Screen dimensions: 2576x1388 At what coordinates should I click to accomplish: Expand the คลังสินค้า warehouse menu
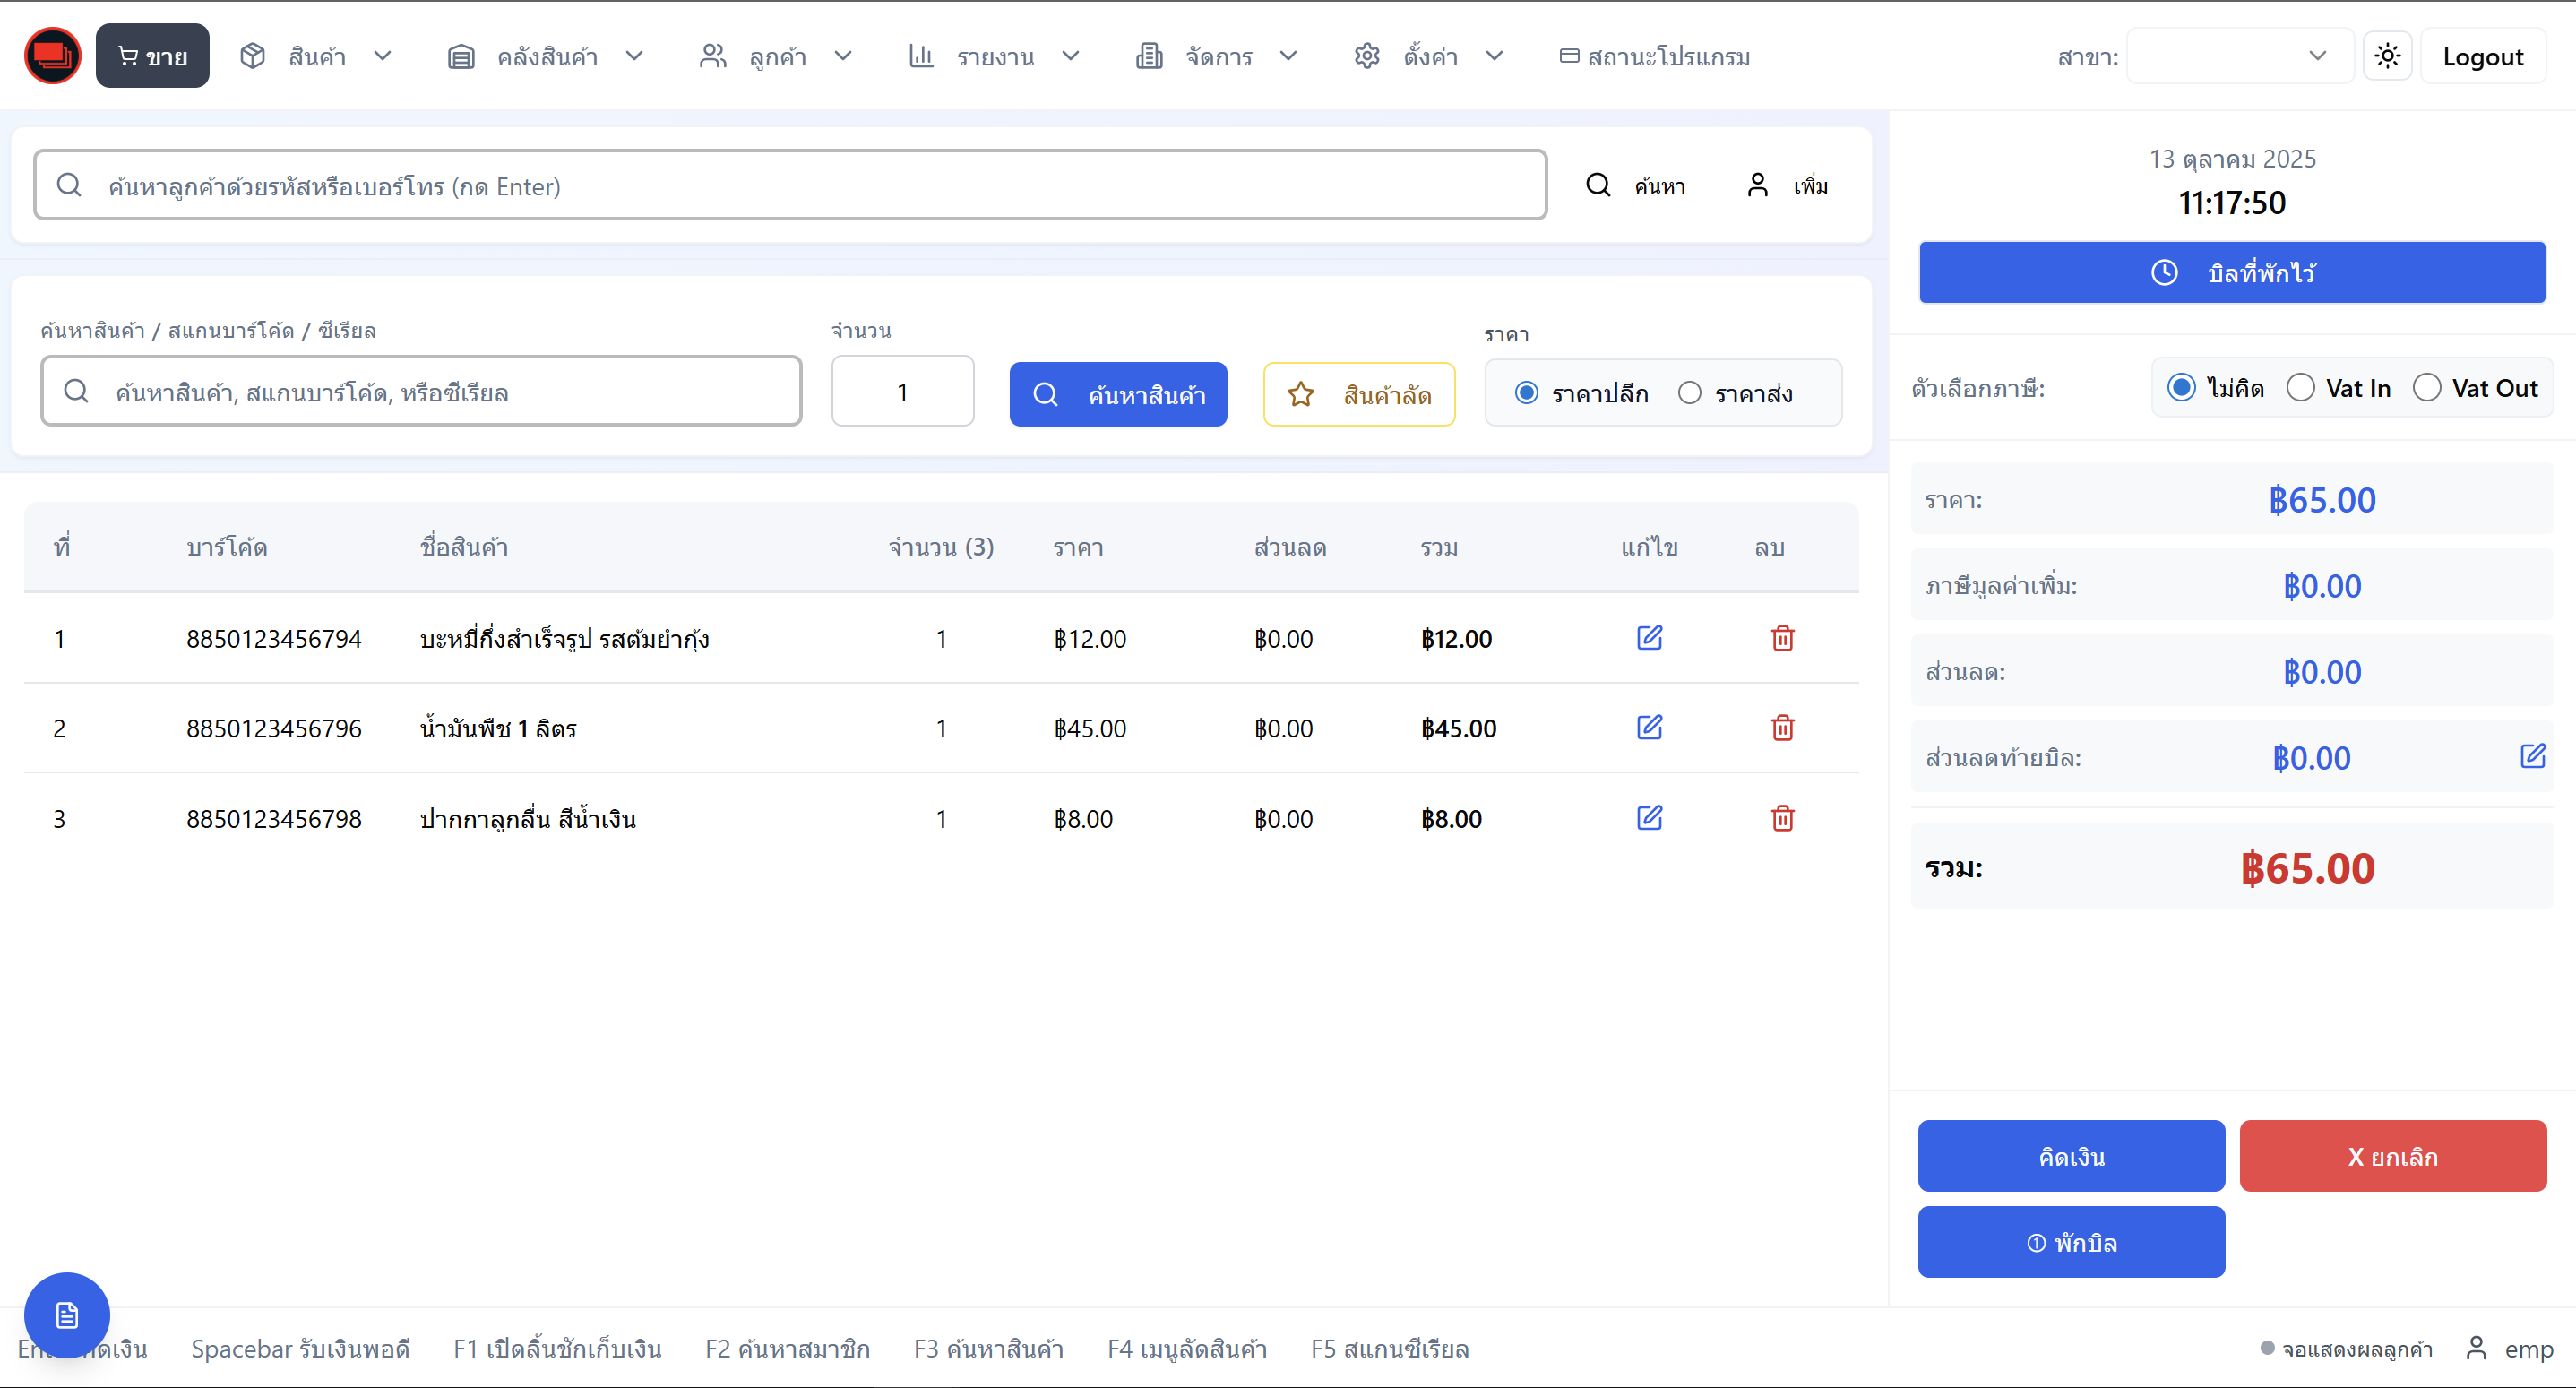point(546,56)
